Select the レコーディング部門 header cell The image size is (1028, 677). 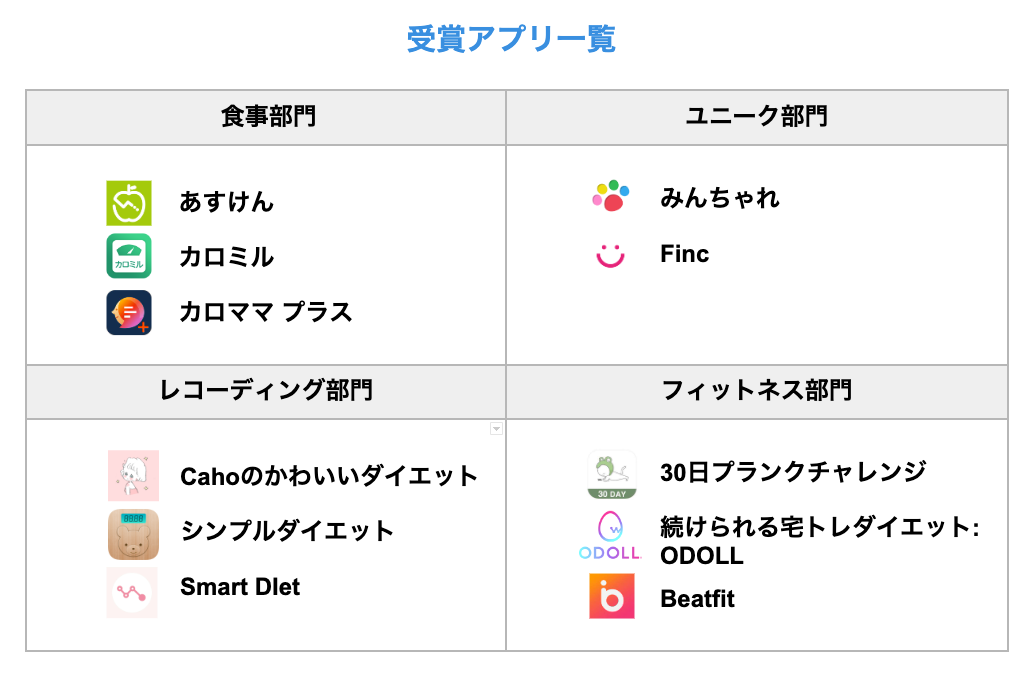click(266, 391)
